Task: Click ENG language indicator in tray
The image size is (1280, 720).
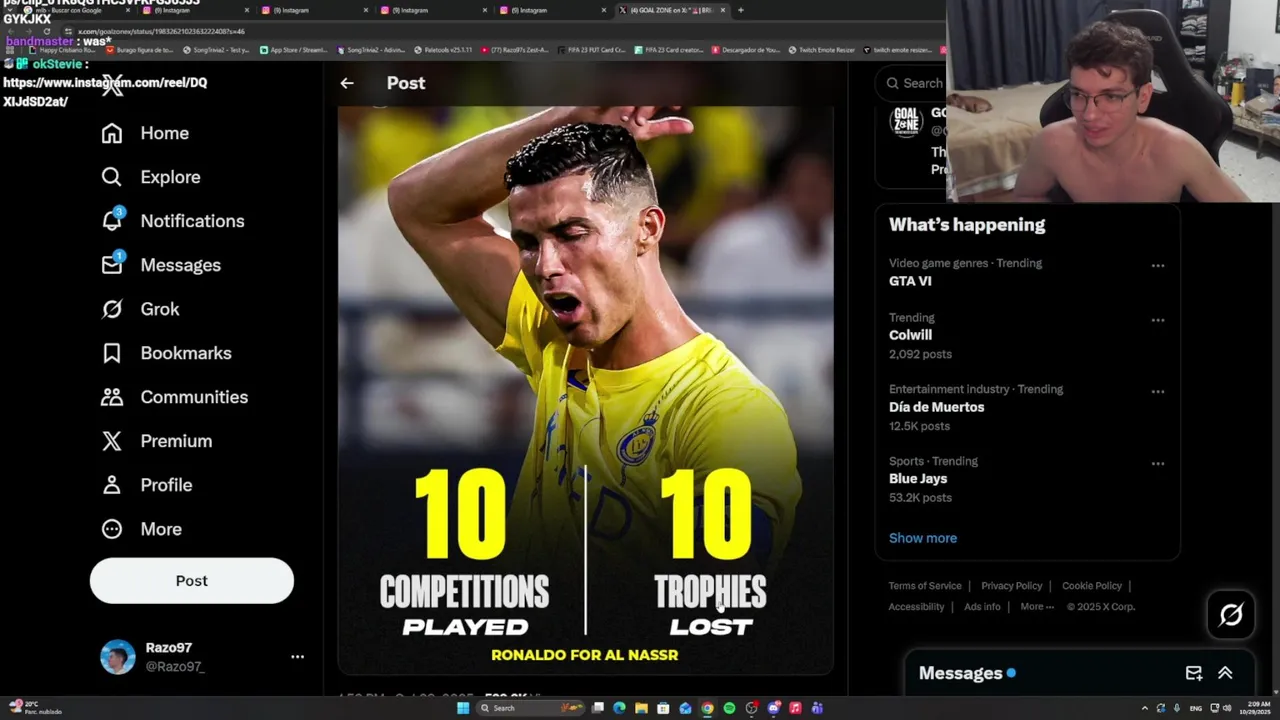Action: click(x=1195, y=708)
